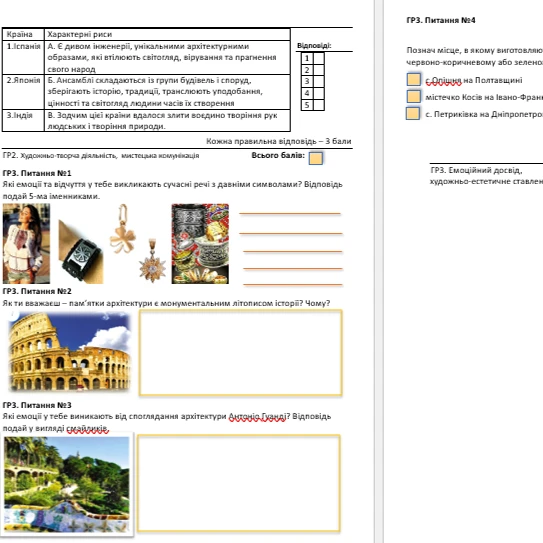Select the leather bracelet watch image
This screenshot has height=543, width=543.
[81, 252]
